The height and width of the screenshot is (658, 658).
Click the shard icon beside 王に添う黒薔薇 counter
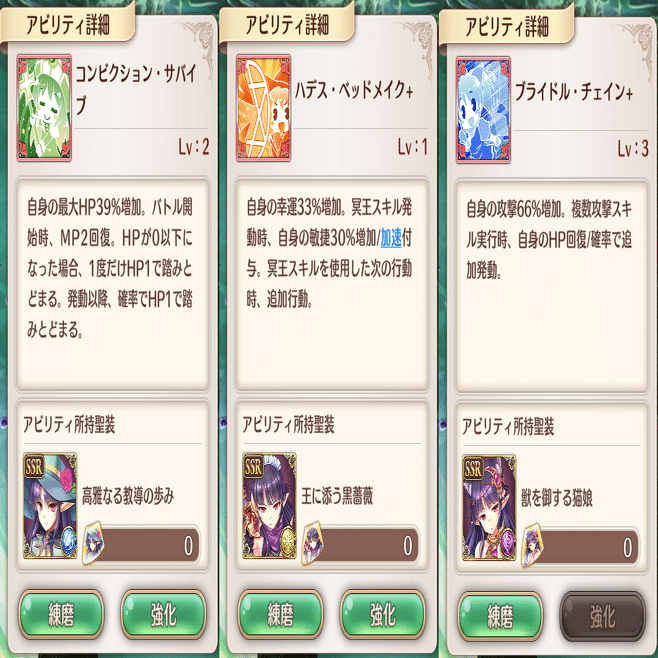(x=313, y=543)
